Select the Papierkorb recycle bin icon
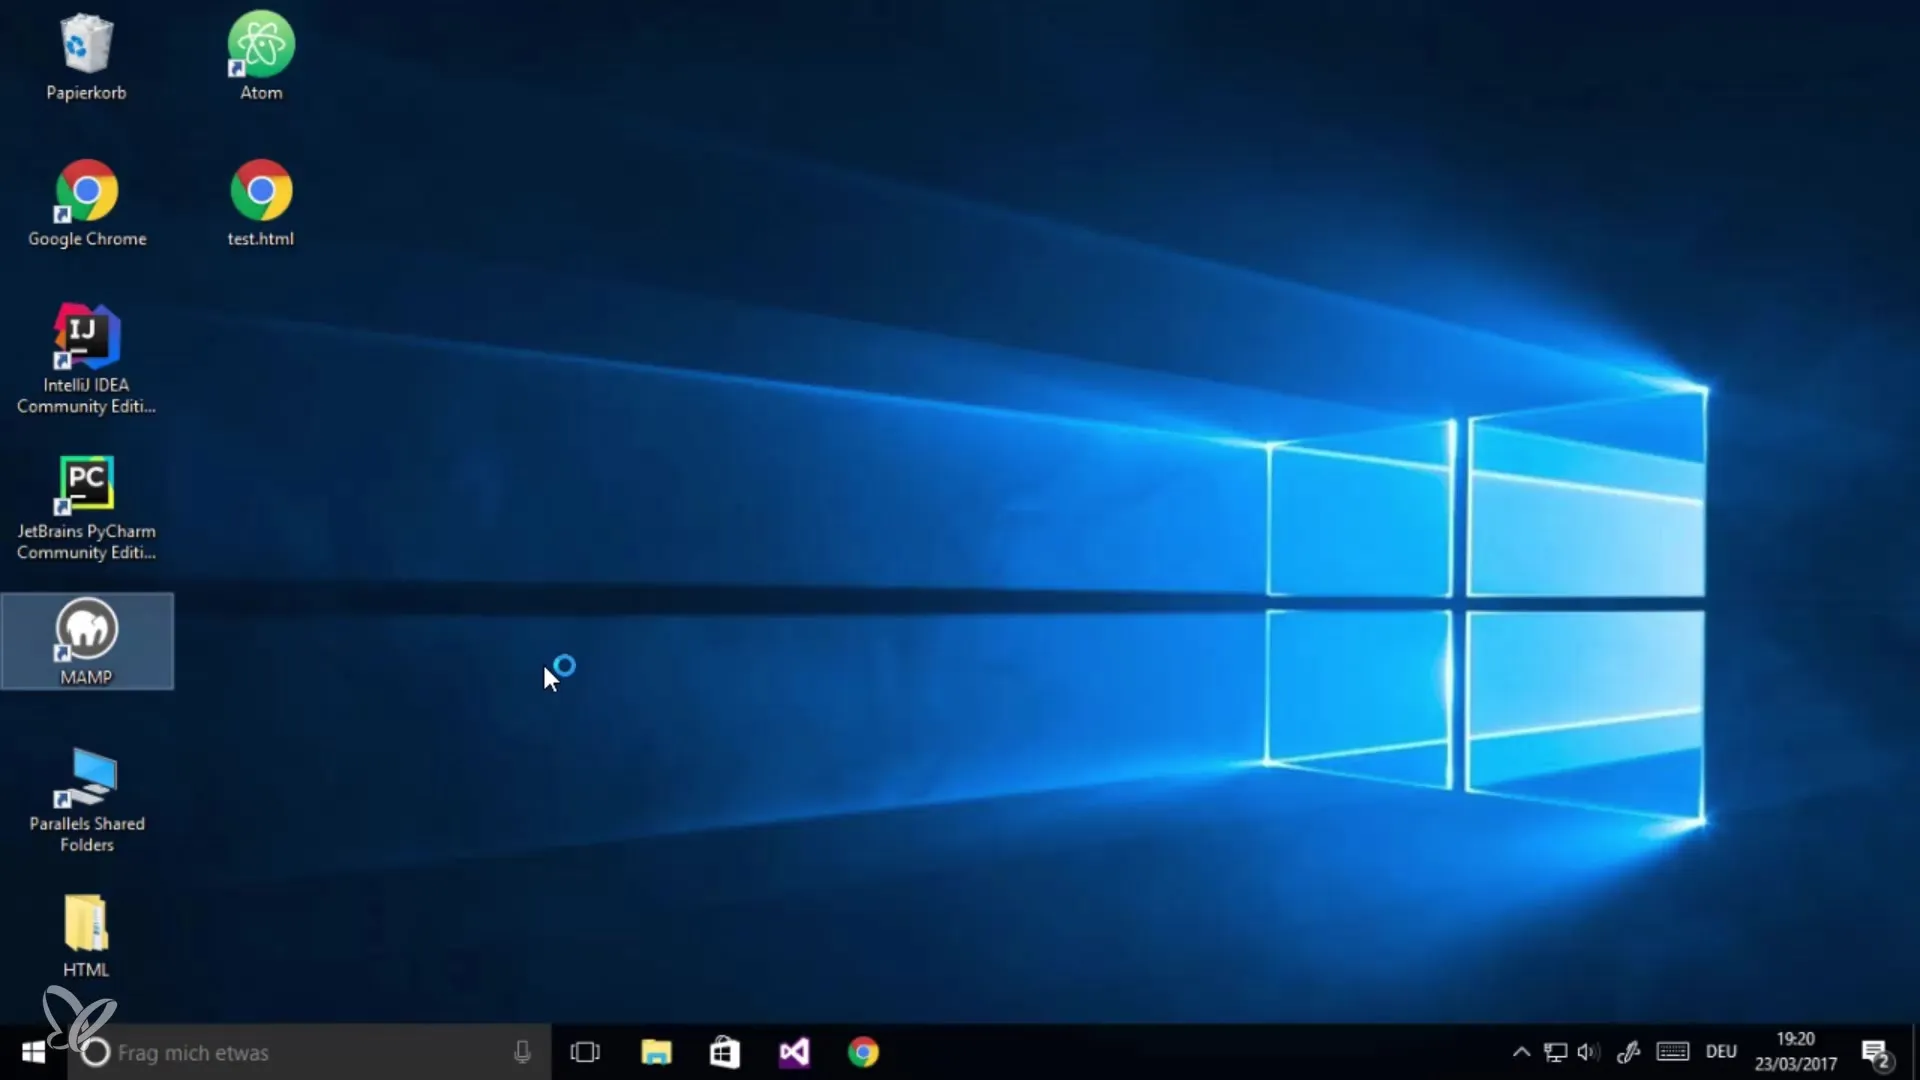 click(x=86, y=58)
